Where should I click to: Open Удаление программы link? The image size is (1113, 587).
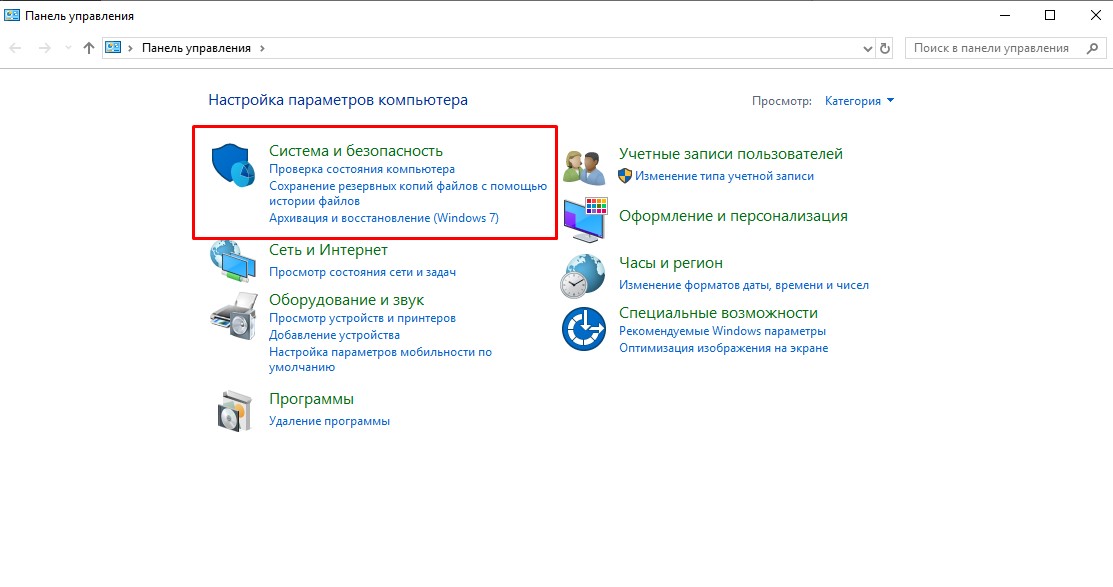(329, 421)
